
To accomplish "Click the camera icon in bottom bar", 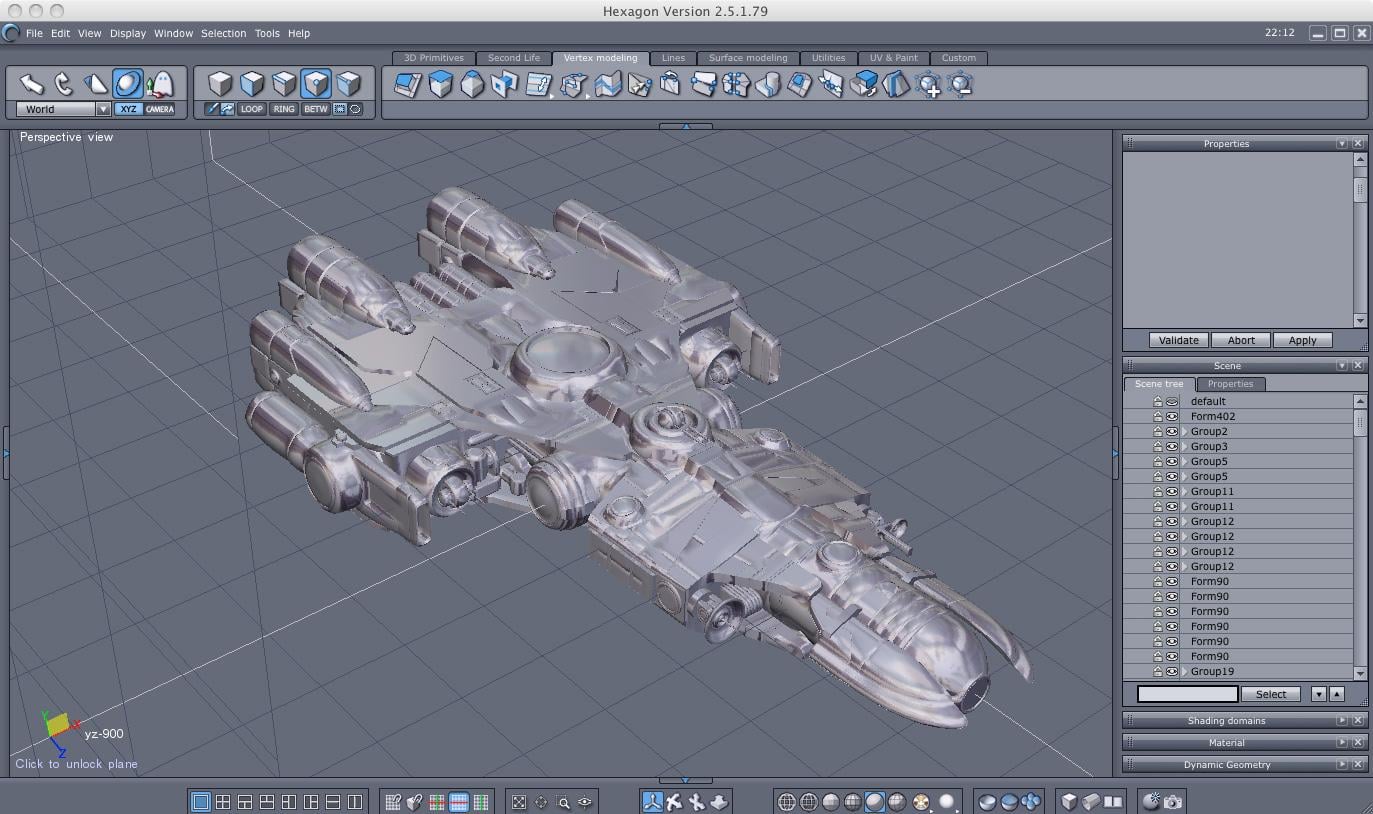I will point(1173,802).
